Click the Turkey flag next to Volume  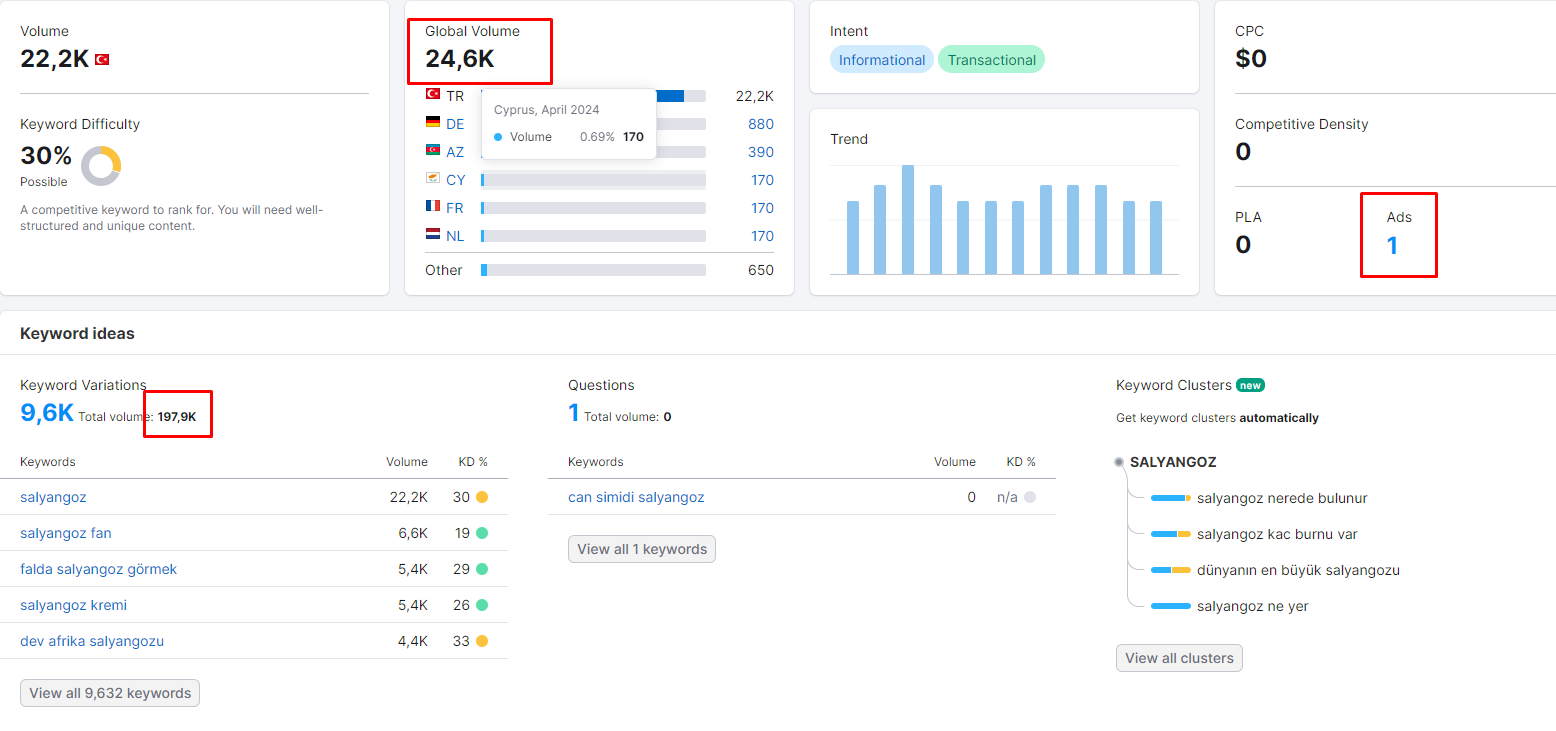(x=102, y=60)
